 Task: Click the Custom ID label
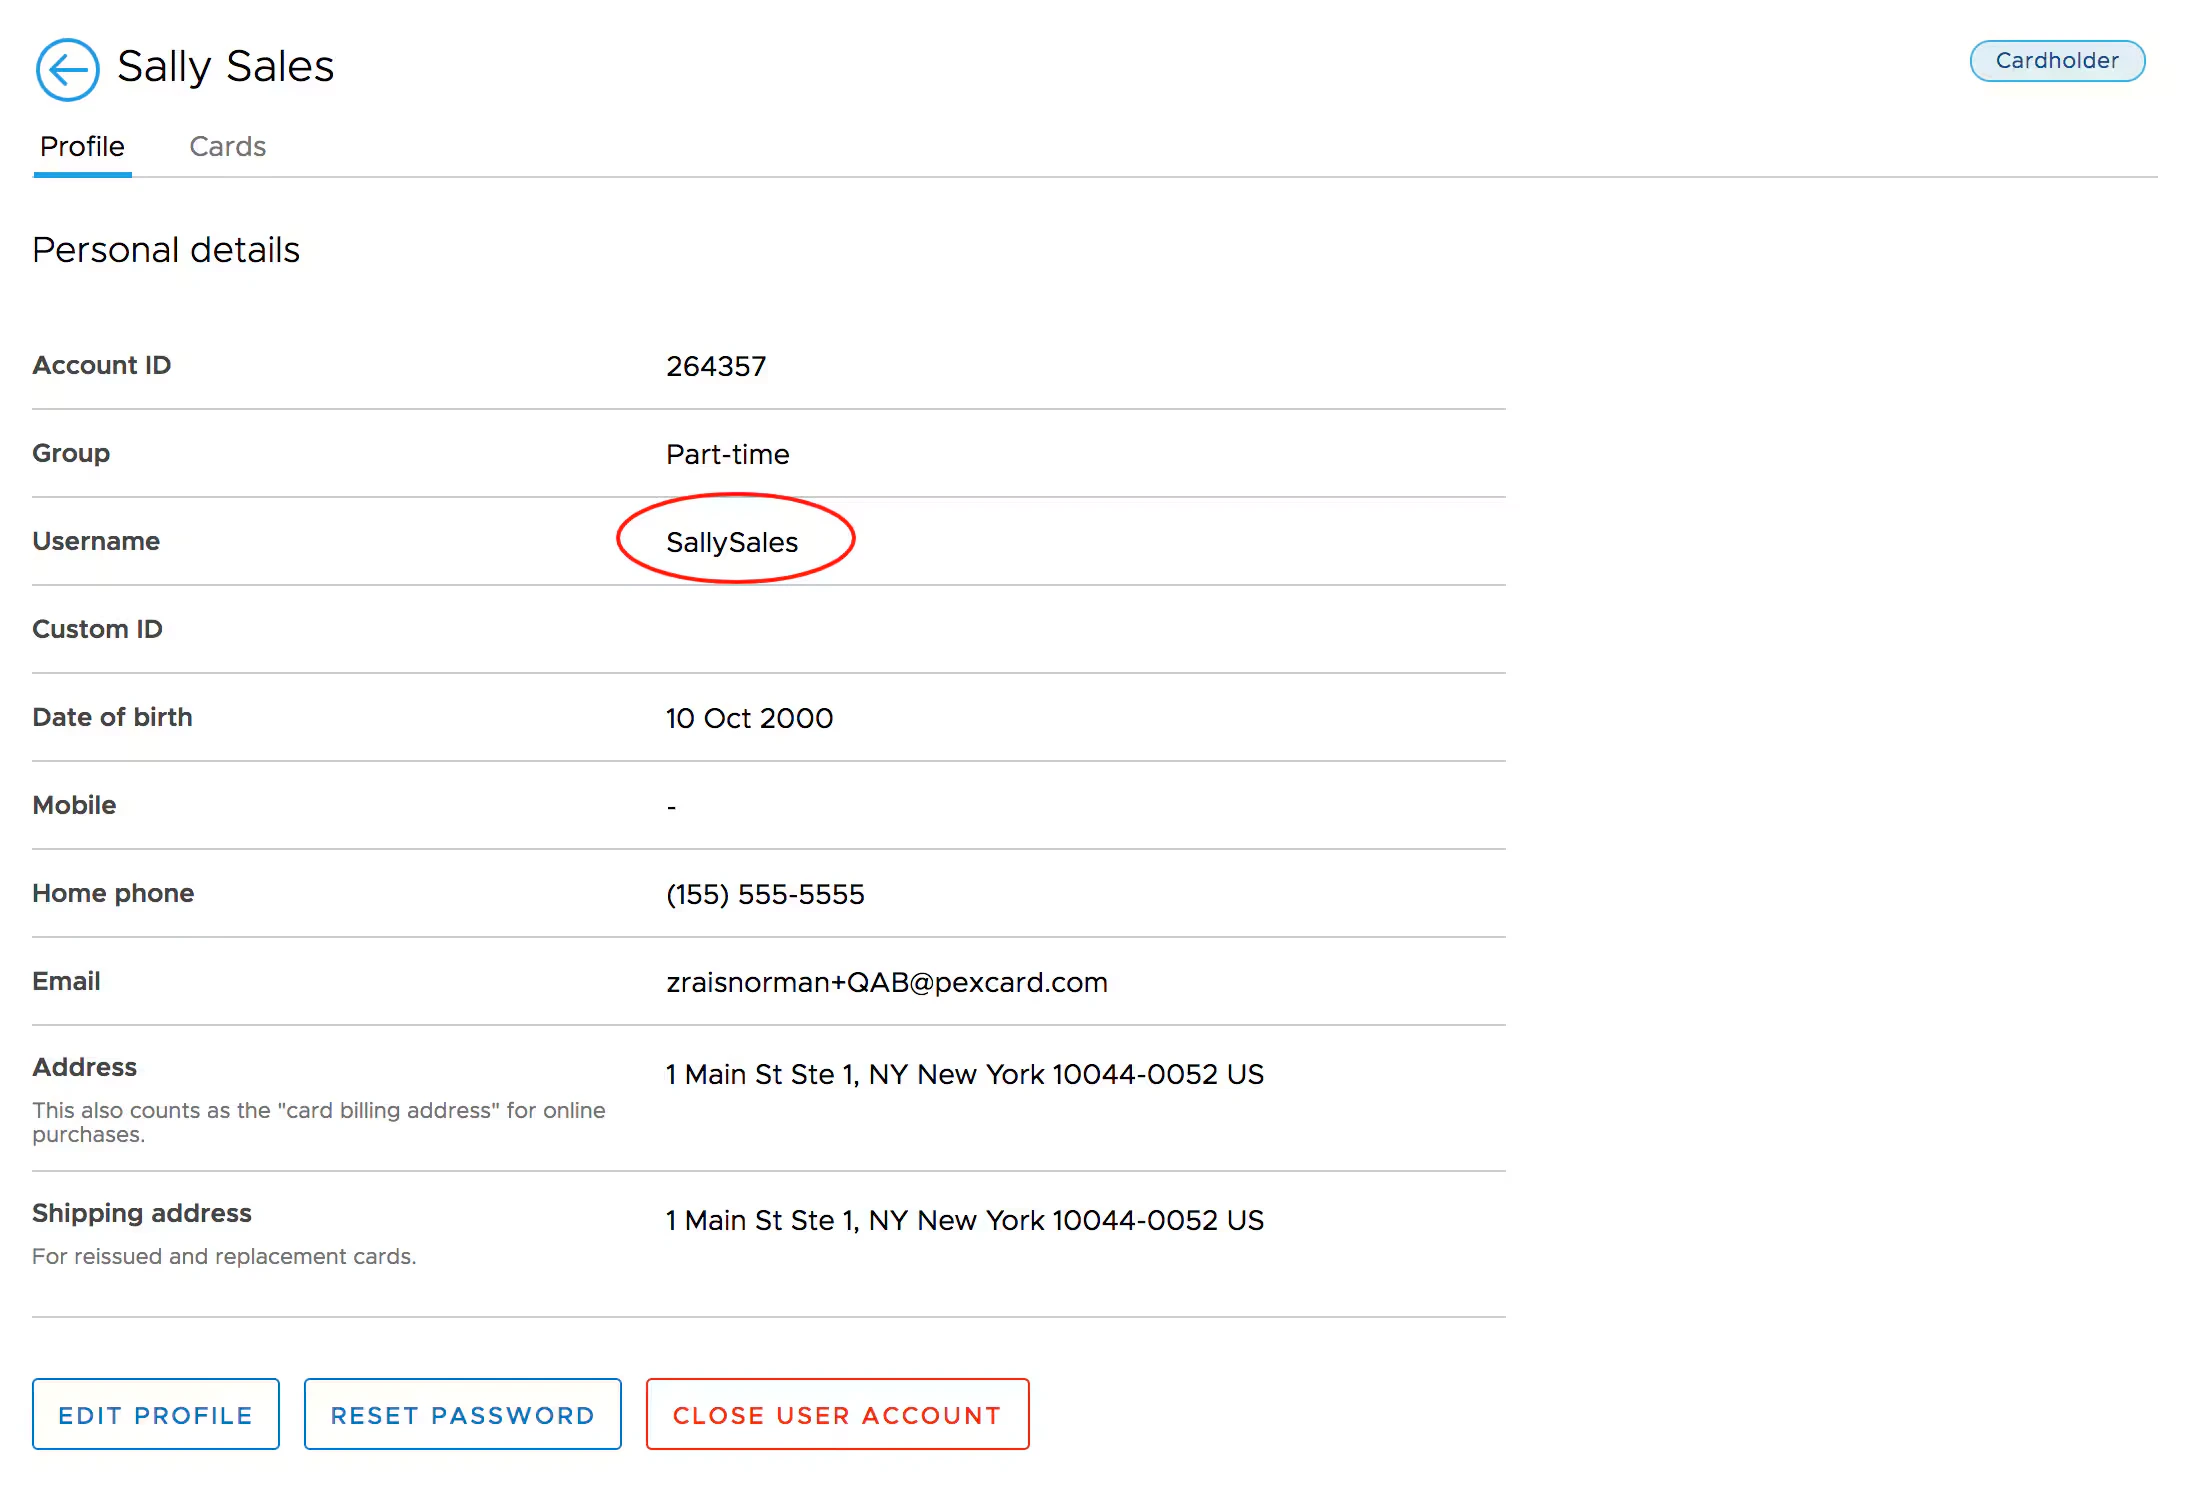pyautogui.click(x=97, y=629)
